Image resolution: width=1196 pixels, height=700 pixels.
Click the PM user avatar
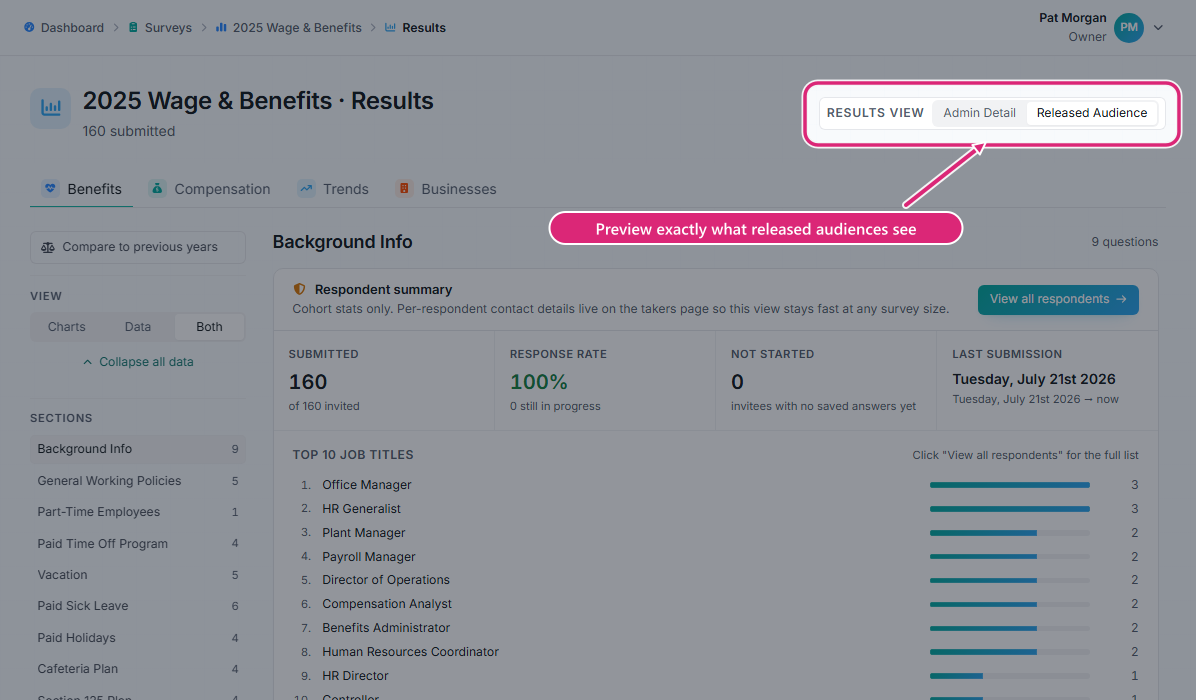click(x=1128, y=27)
